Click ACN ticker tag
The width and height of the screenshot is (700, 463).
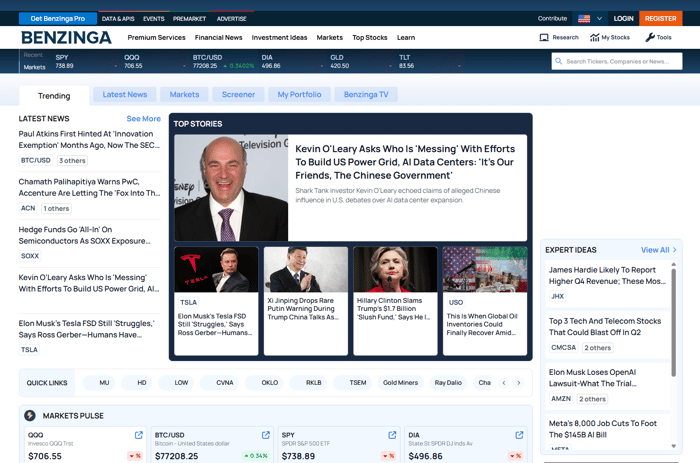(x=28, y=209)
